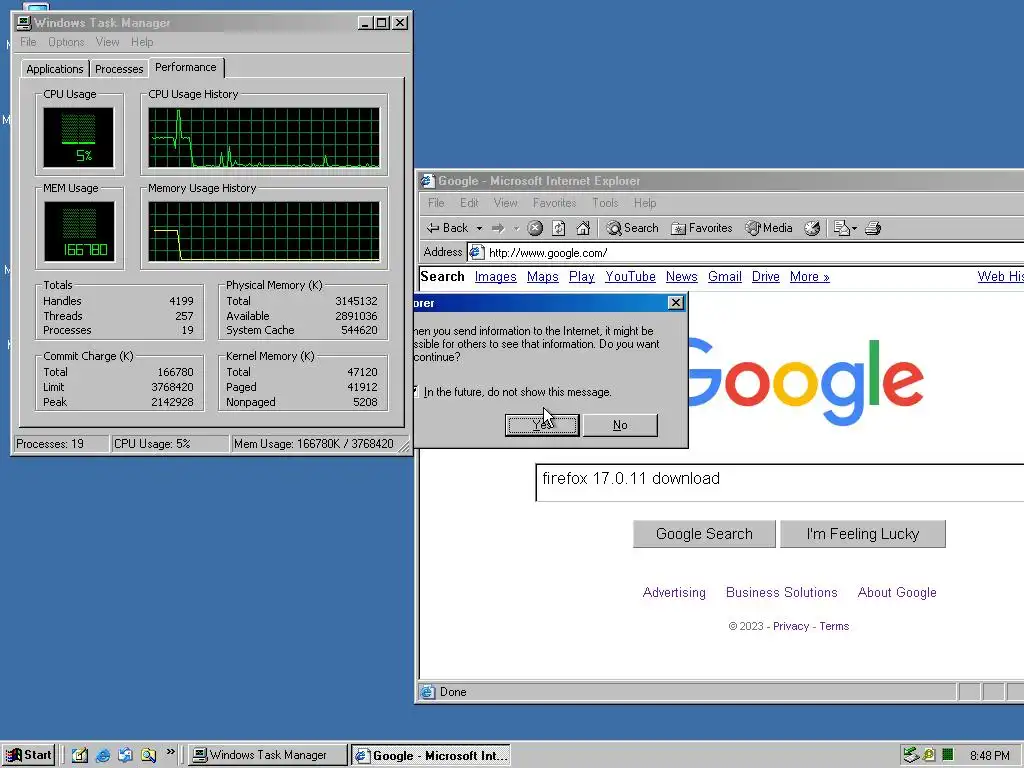Screen dimensions: 1024x768
Task: Open the Task Manager File menu
Action: 28,42
